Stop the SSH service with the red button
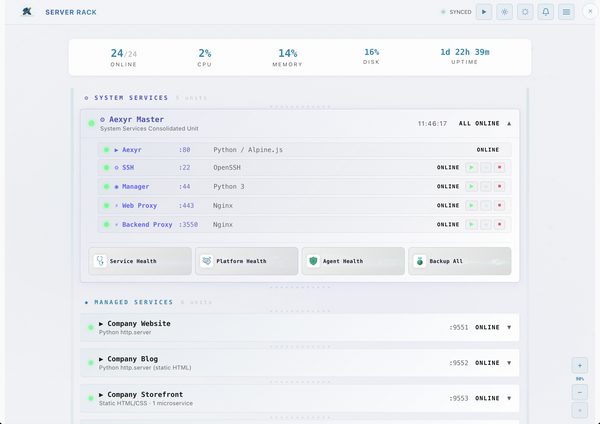This screenshot has height=424, width=600. coord(499,167)
